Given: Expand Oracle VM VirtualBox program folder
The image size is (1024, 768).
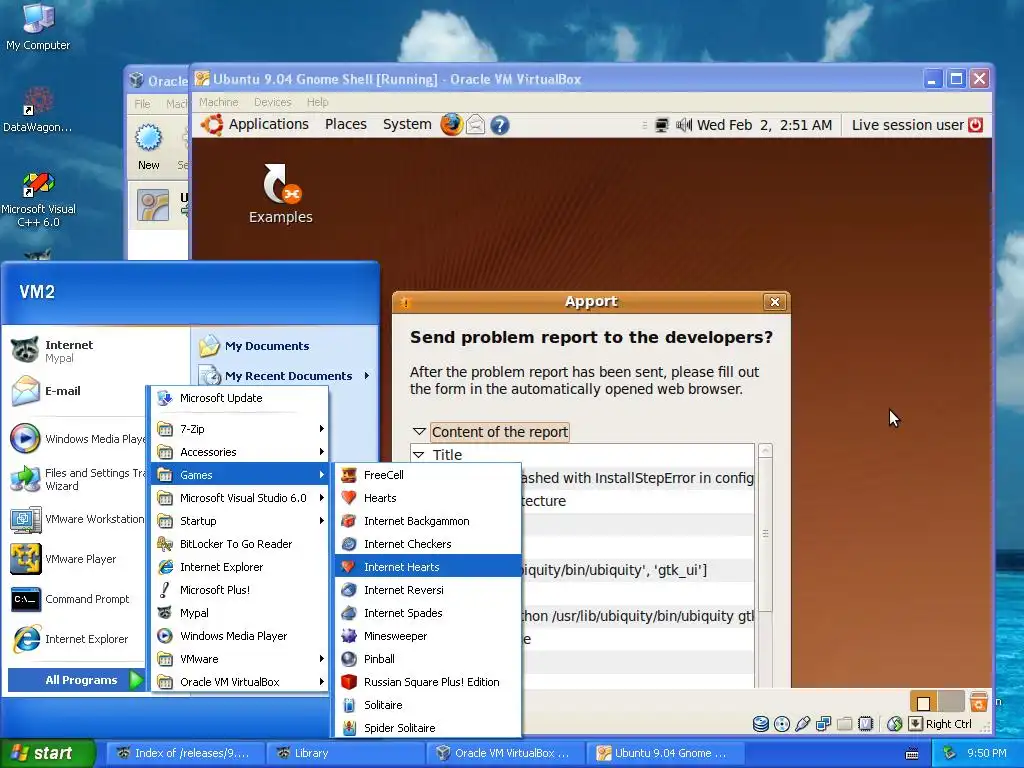Looking at the screenshot, I should pos(240,681).
